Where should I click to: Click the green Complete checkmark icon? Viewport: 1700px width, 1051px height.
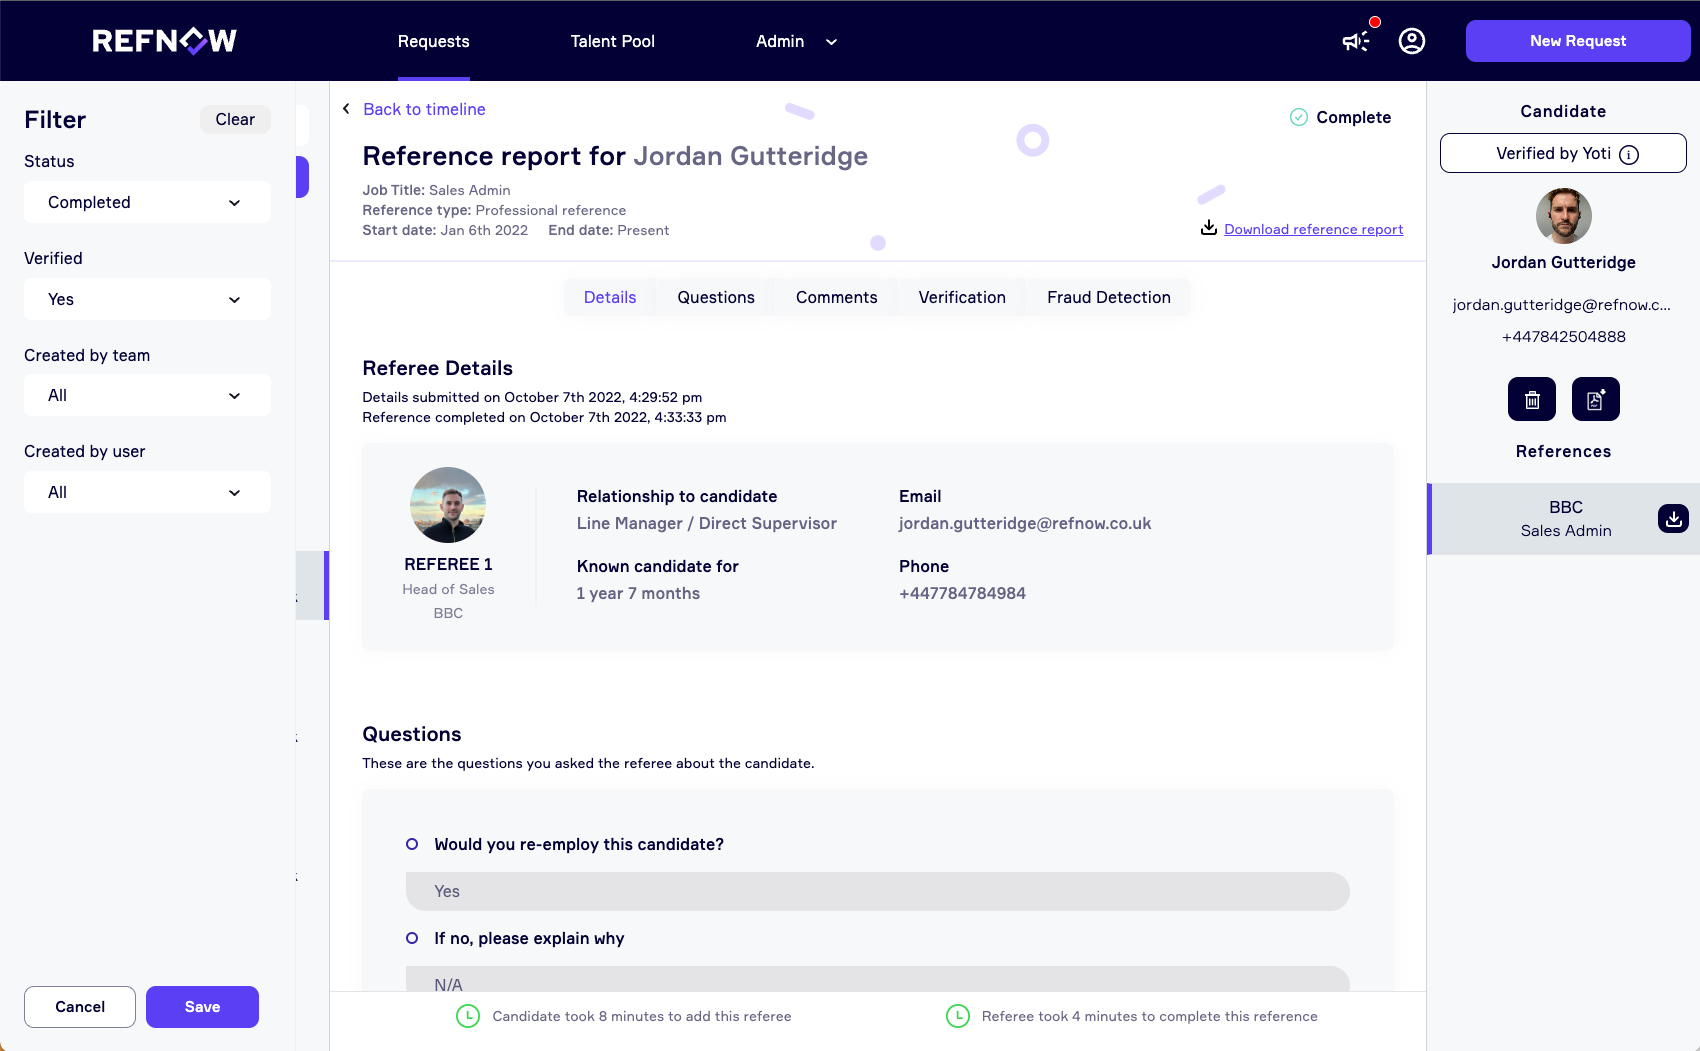pyautogui.click(x=1297, y=117)
